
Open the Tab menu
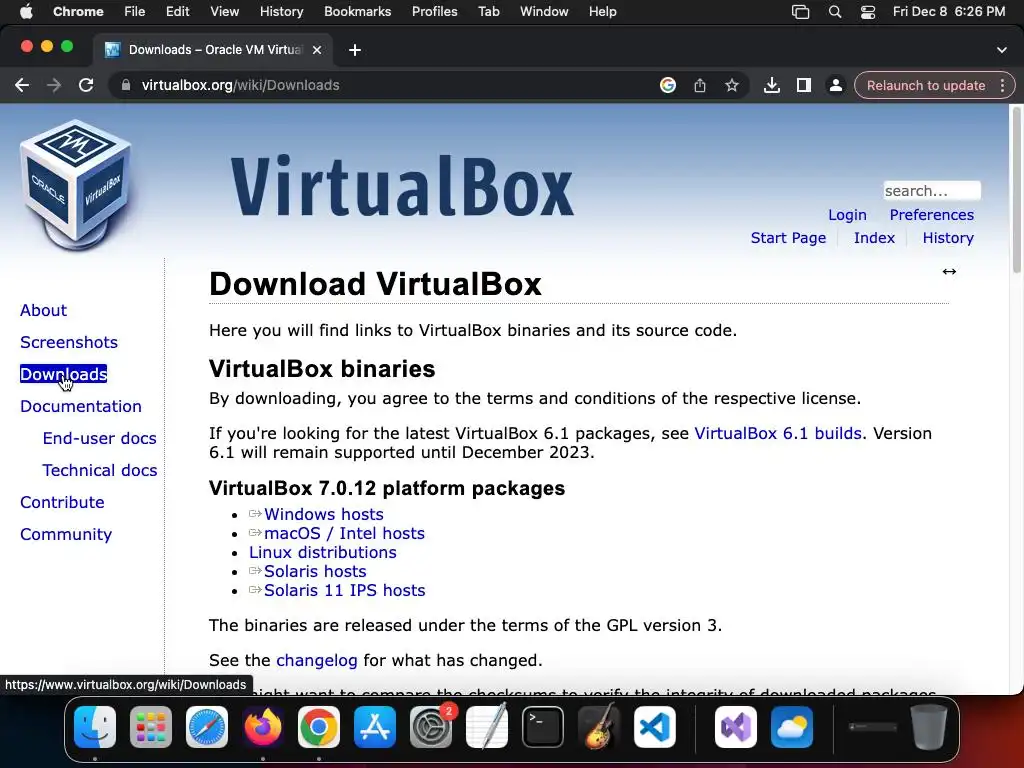(488, 12)
